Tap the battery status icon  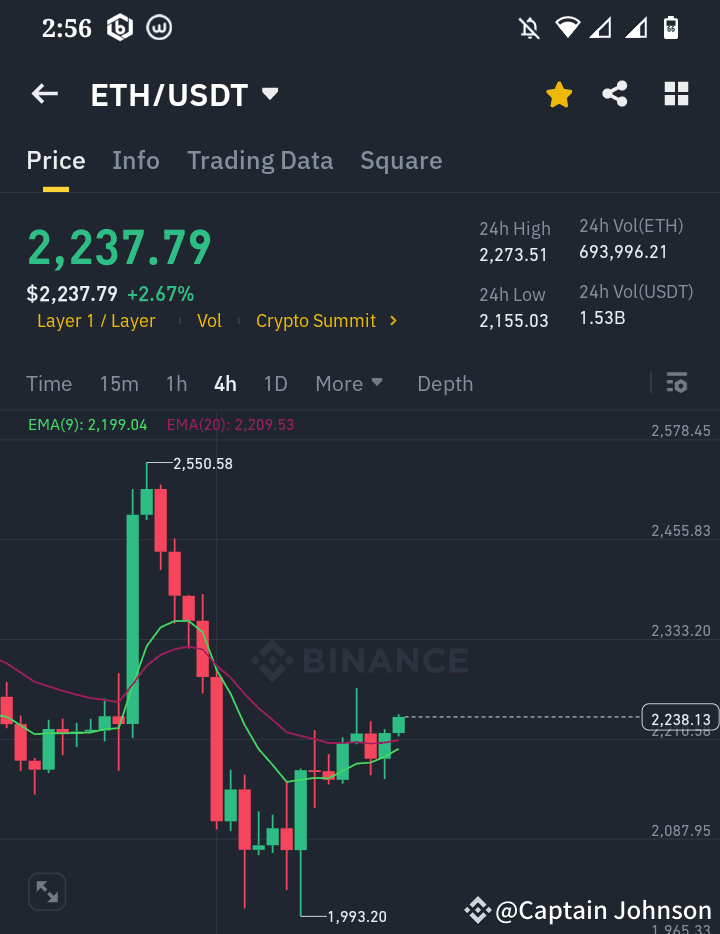(x=671, y=27)
